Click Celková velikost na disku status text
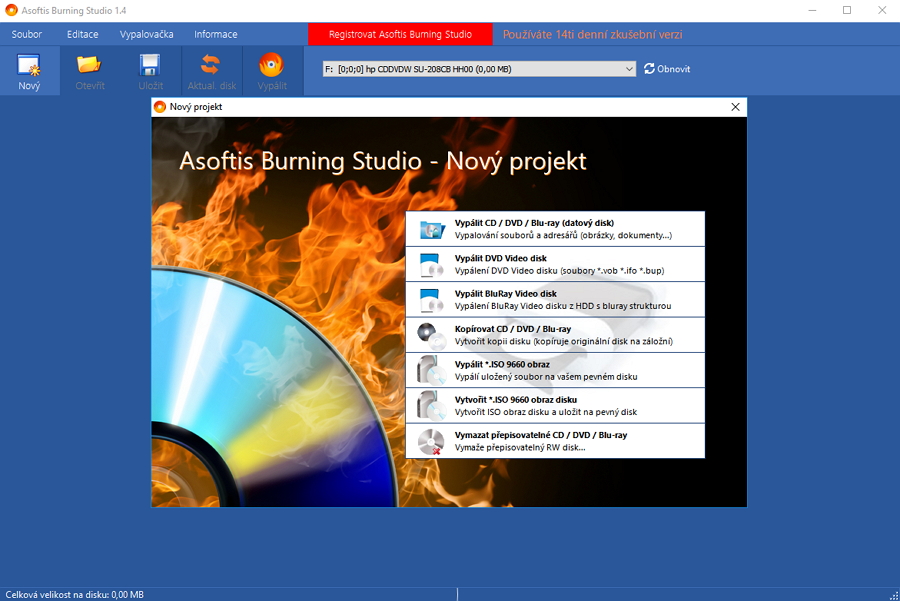The image size is (900, 601). [75, 595]
